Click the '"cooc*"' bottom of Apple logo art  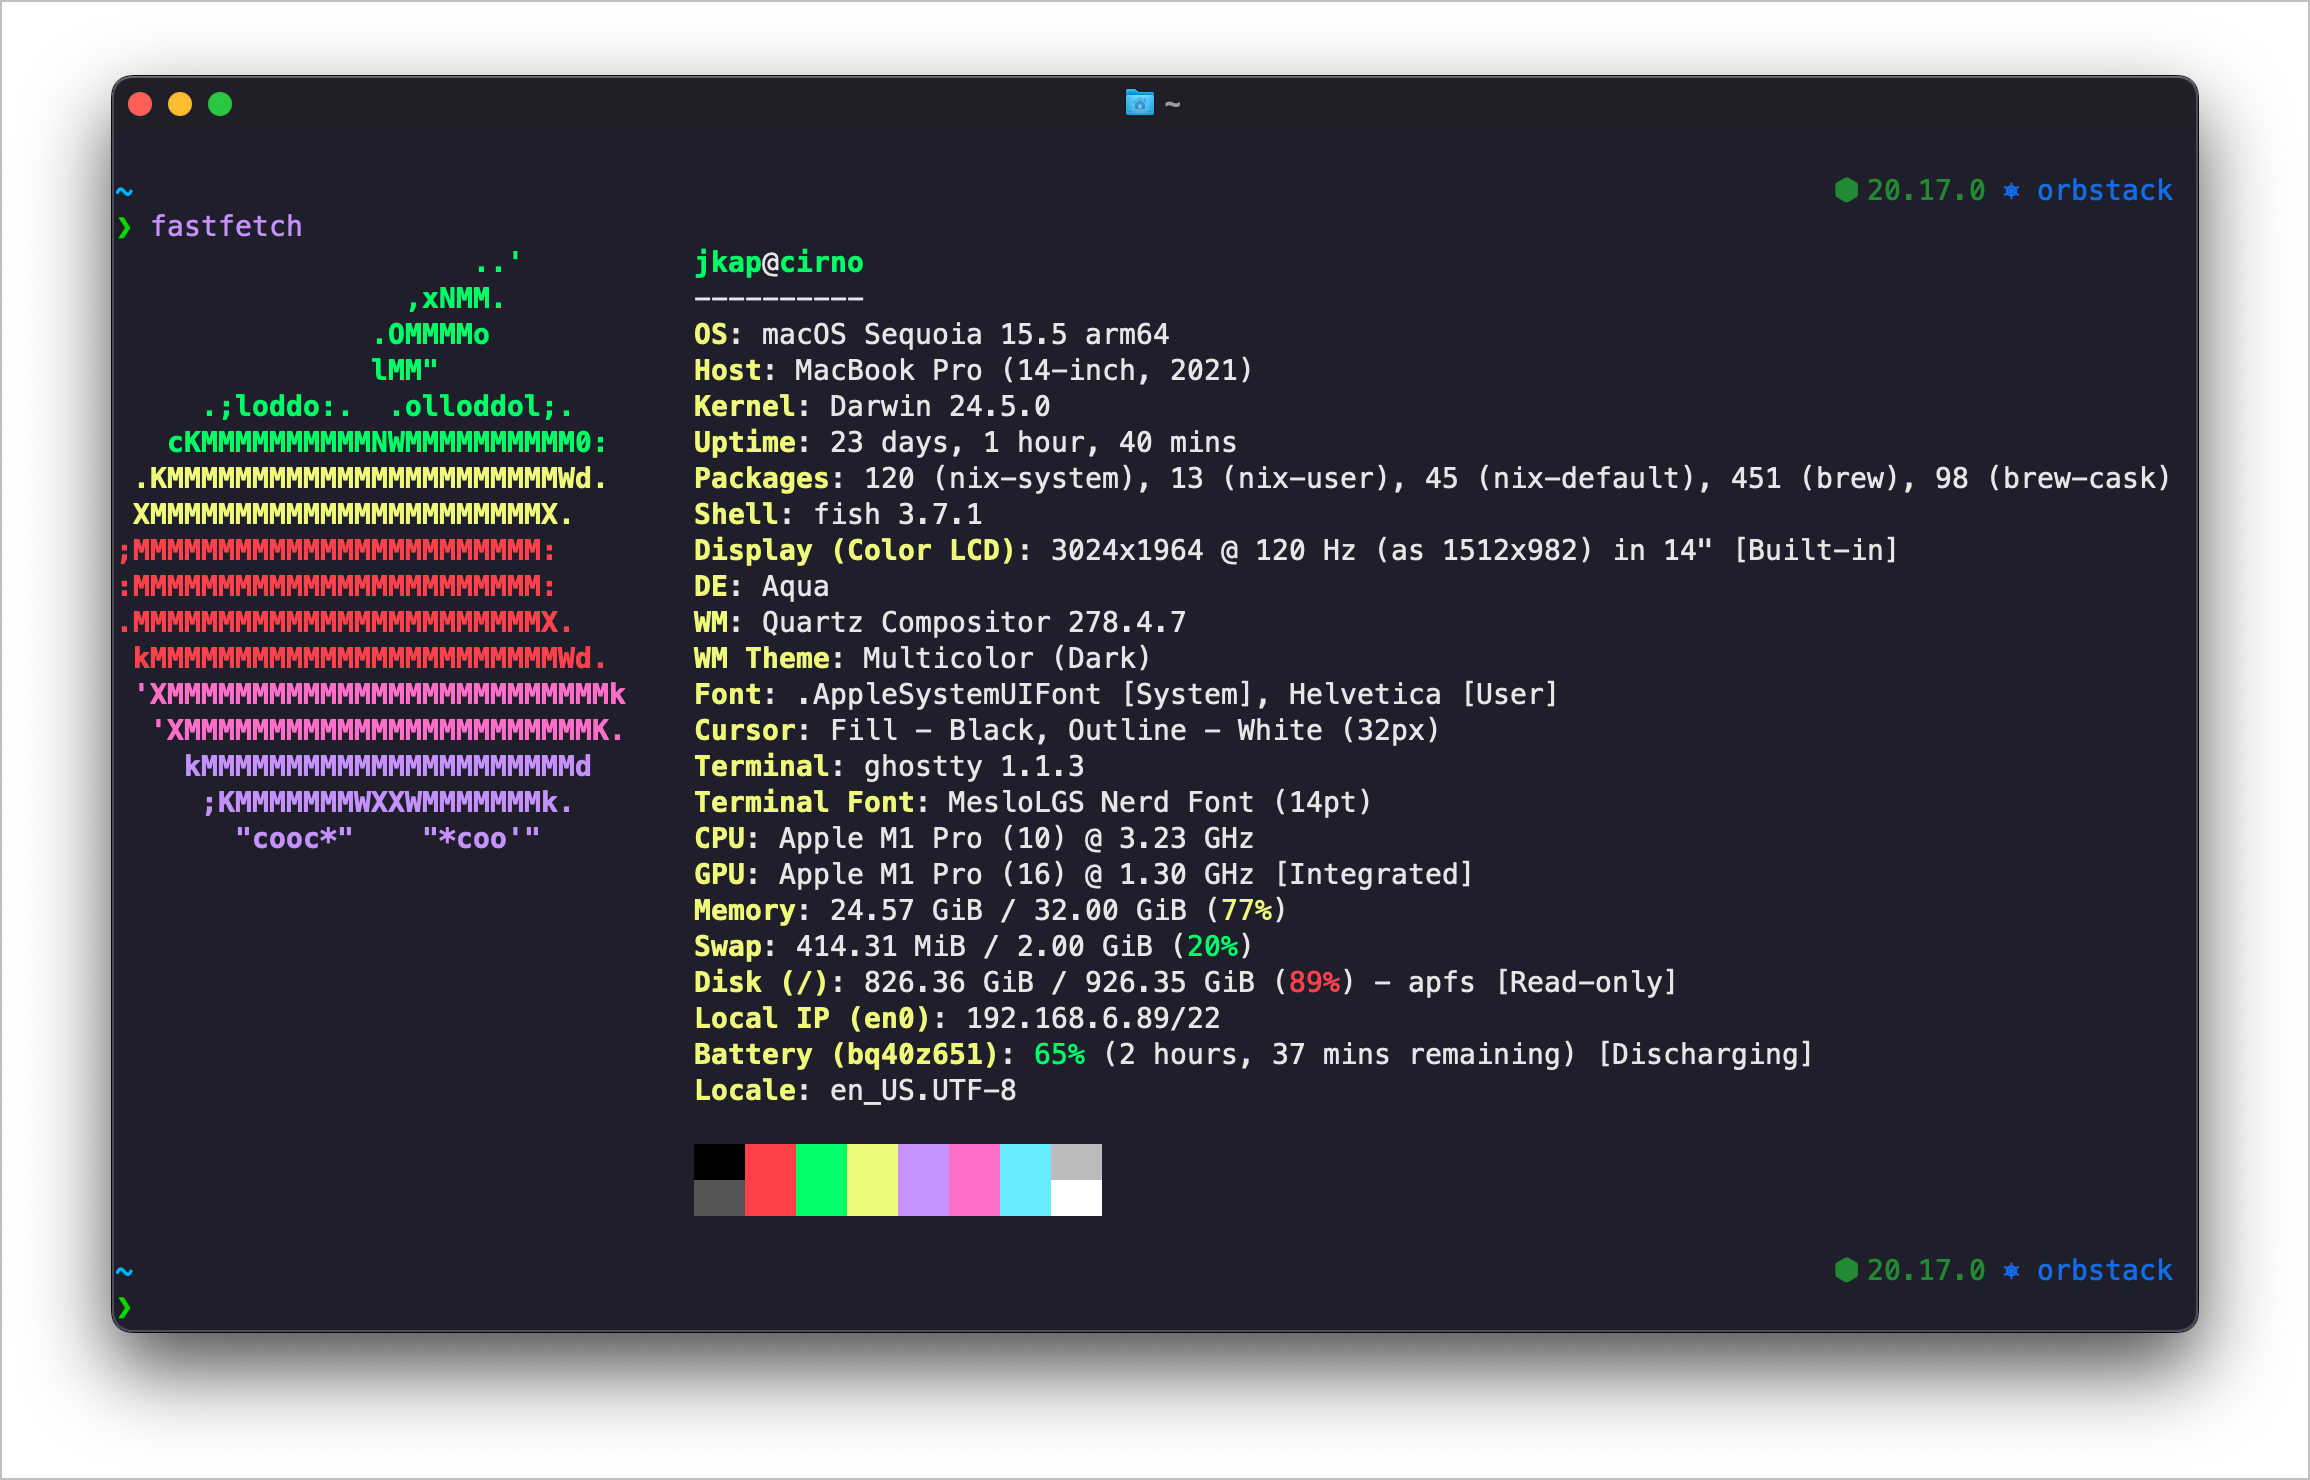(x=294, y=839)
